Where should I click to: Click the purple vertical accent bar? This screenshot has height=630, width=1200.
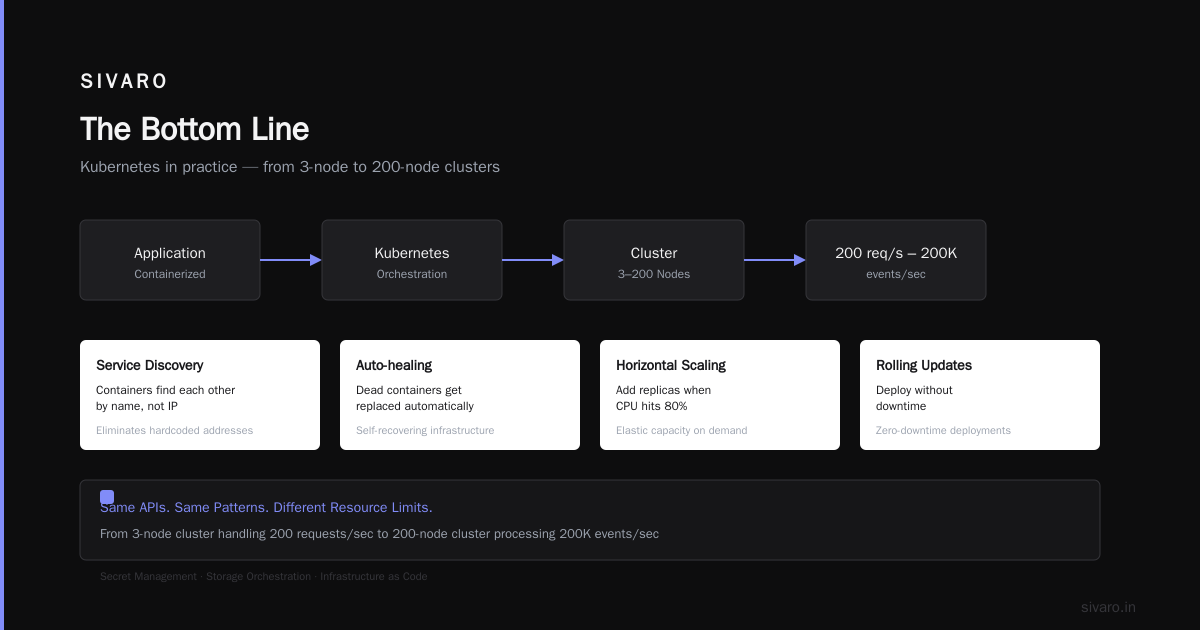(x=2, y=315)
